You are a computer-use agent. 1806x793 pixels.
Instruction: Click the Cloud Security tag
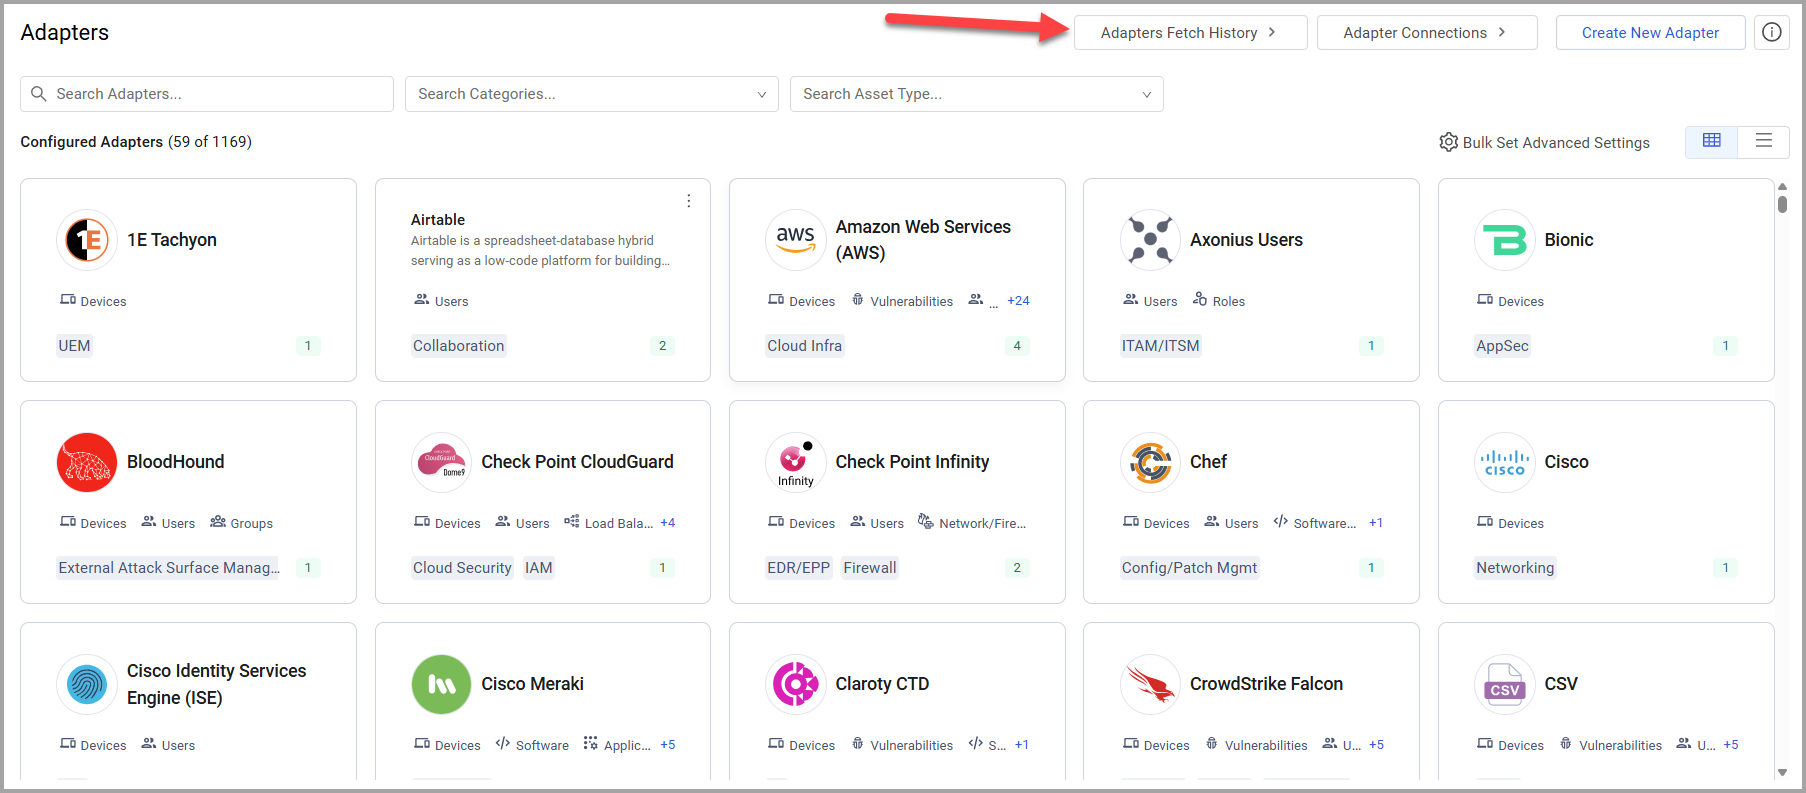(x=462, y=568)
